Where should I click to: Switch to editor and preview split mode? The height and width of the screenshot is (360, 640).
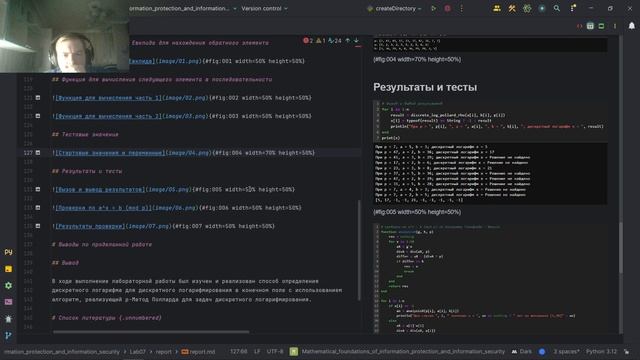[590, 26]
